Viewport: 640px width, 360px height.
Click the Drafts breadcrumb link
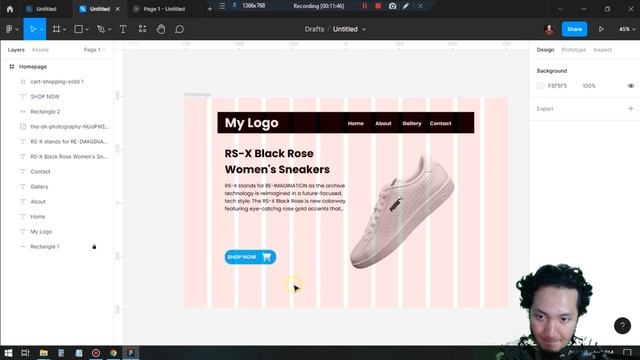pos(314,29)
